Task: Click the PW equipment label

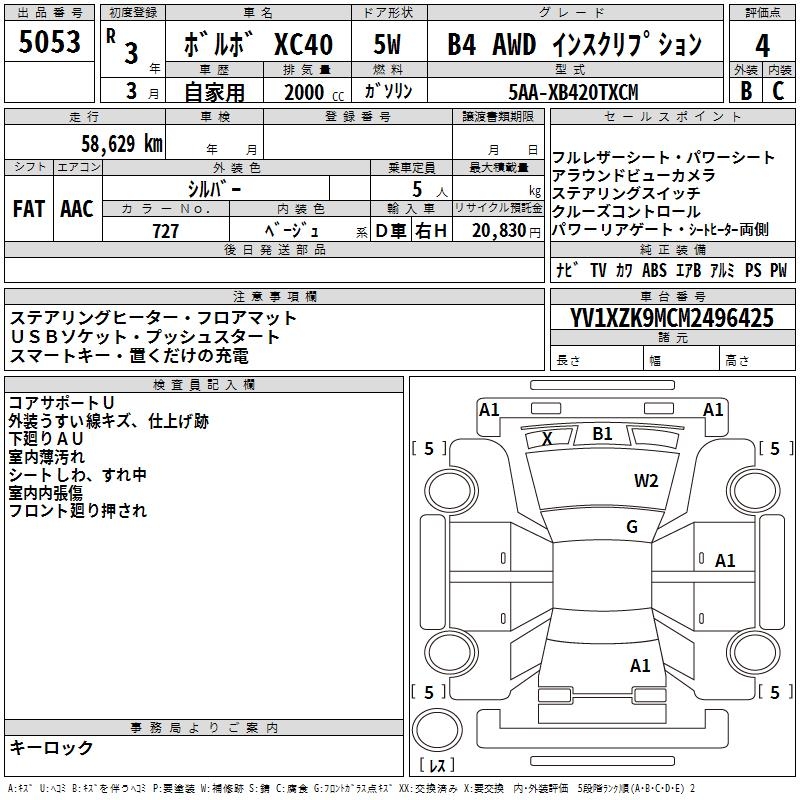Action: point(779,270)
